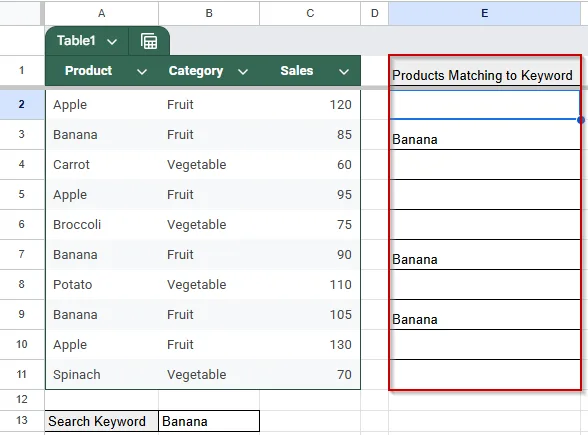Click the active cell E2
Viewport: 588px width, 435px height.
(x=484, y=105)
